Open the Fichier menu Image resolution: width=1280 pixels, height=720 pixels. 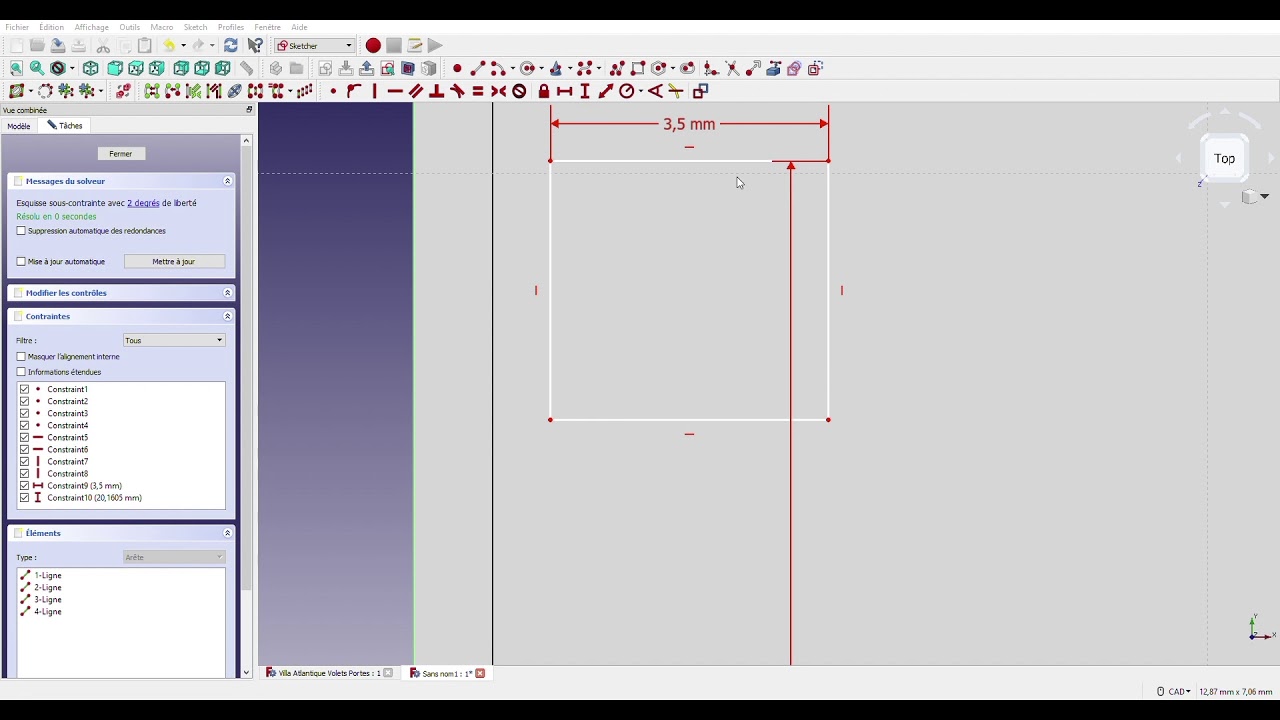click(x=17, y=27)
